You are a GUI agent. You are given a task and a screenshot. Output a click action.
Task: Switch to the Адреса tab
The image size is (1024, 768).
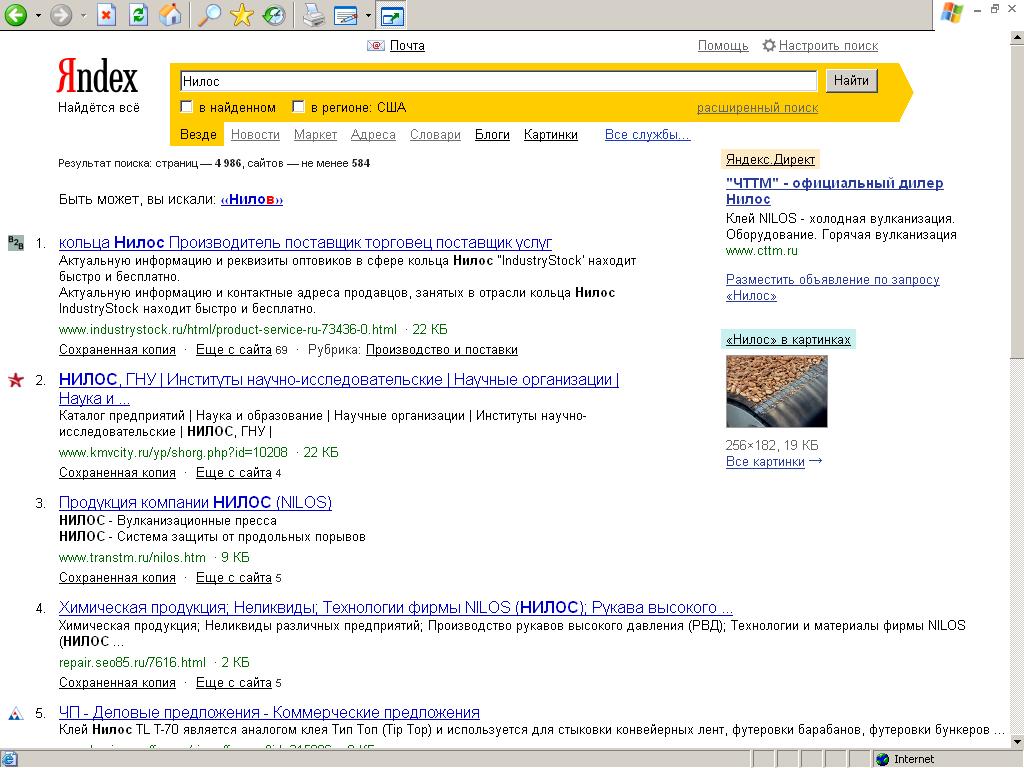(x=373, y=135)
